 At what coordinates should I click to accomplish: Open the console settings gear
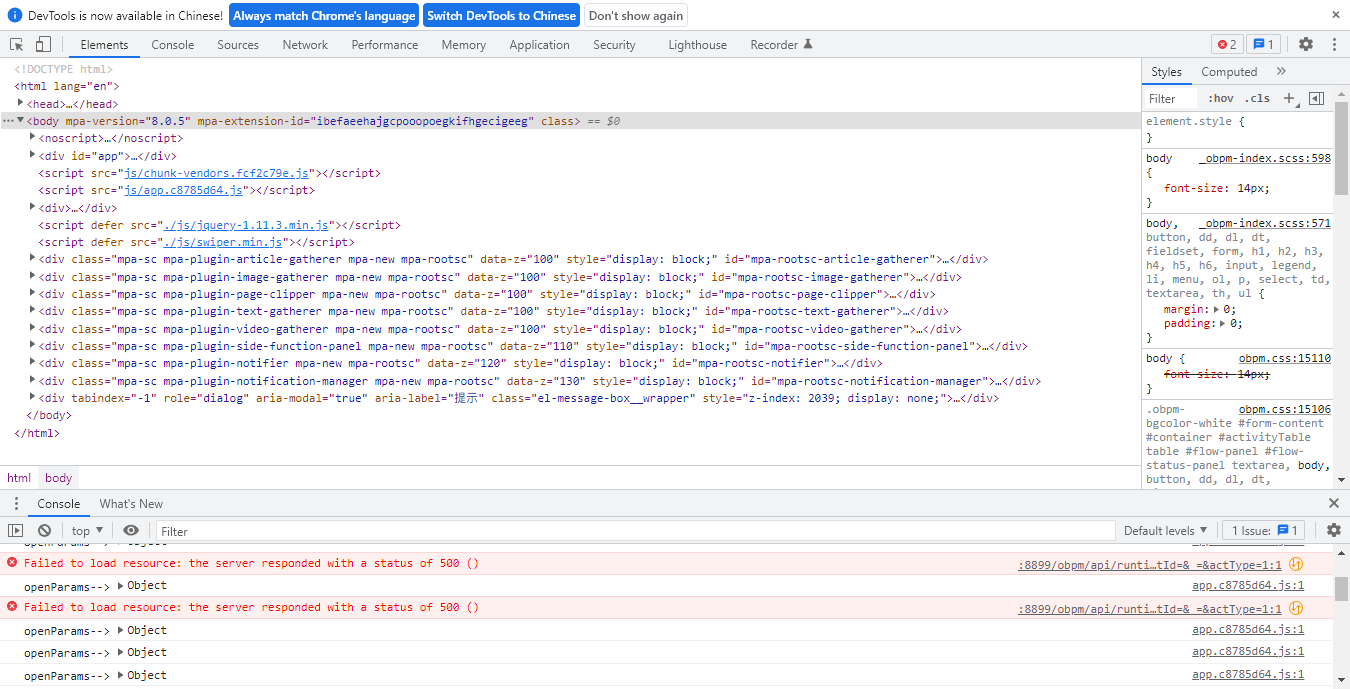point(1334,530)
